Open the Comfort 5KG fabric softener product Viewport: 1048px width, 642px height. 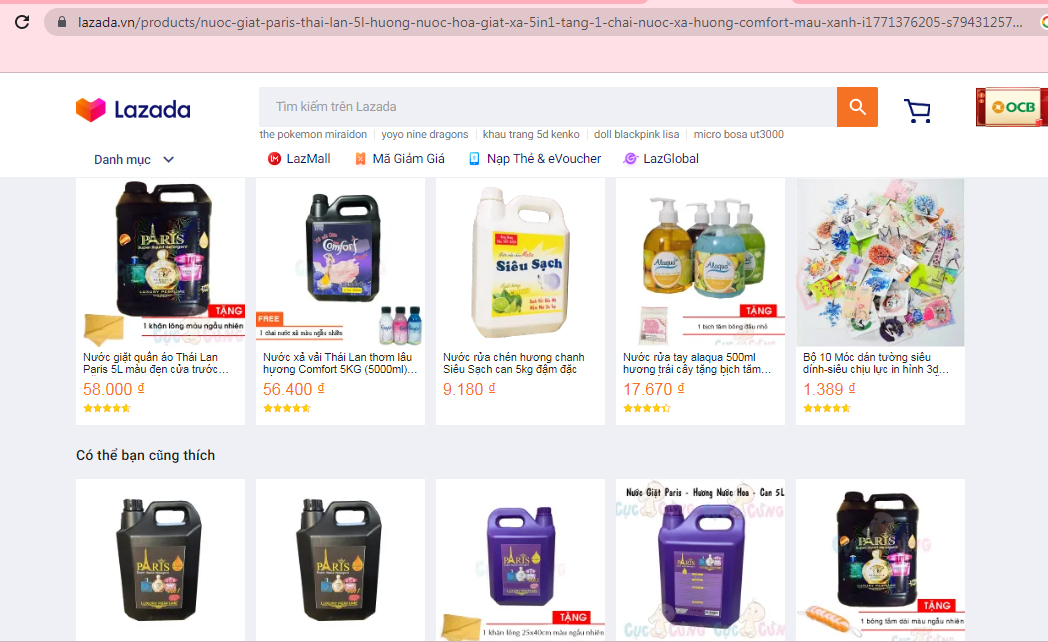tap(340, 301)
